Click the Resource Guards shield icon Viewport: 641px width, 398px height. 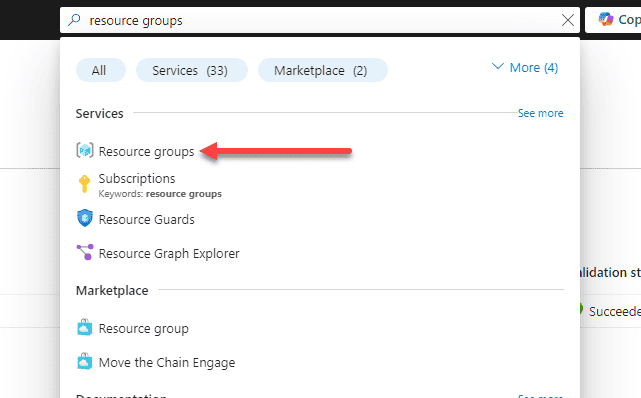pos(85,218)
